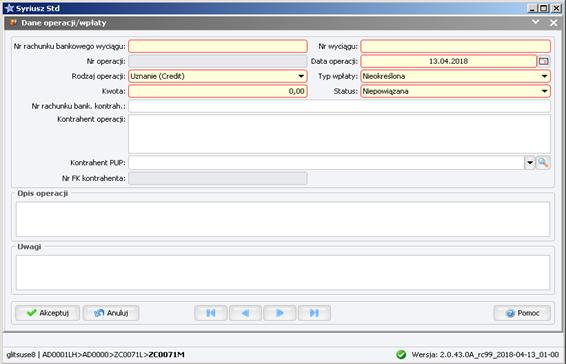The height and width of the screenshot is (364, 566).
Task: Open the Typ wpłaty dropdown
Action: pos(544,76)
